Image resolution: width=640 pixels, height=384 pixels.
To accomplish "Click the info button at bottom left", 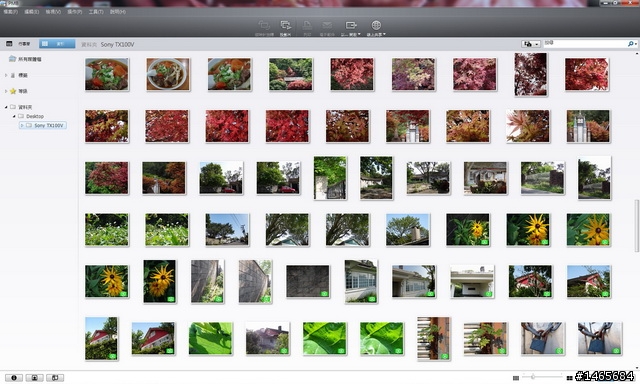I will point(13,377).
